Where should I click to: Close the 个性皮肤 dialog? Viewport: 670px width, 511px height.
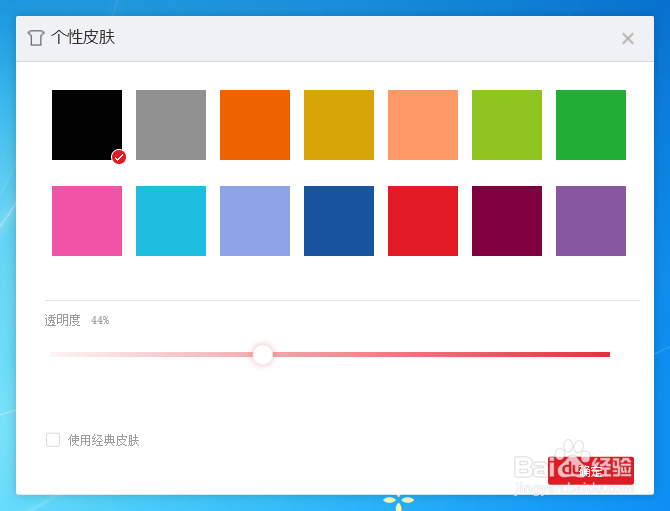[628, 38]
